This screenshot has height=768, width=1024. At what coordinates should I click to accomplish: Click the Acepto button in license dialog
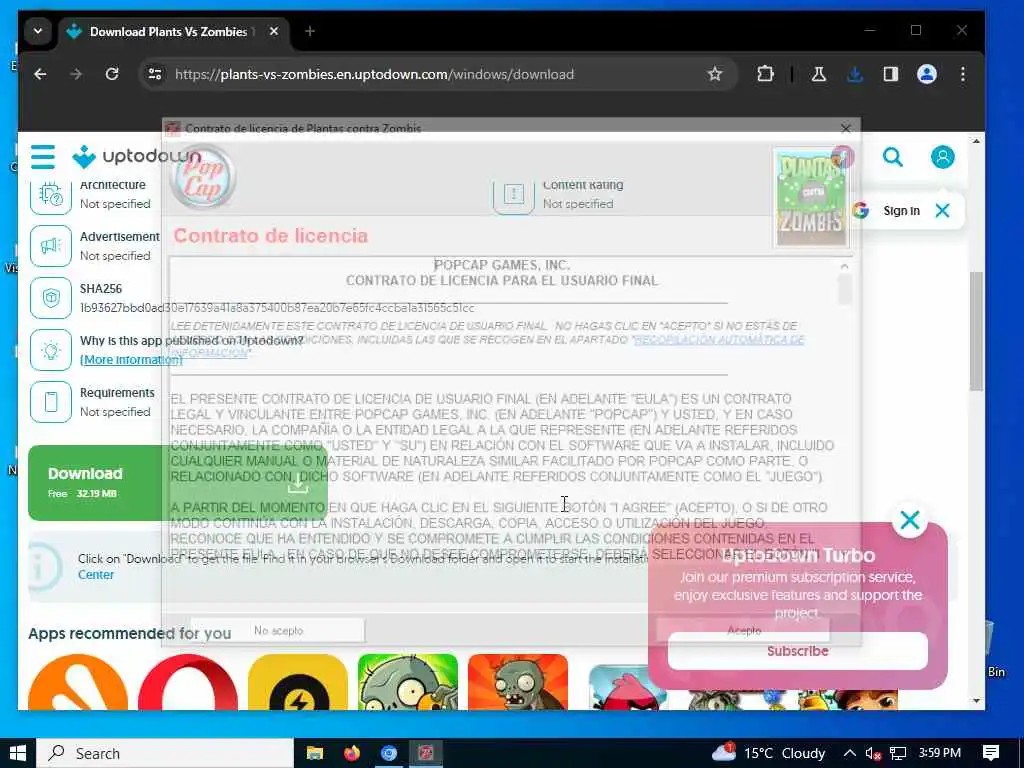click(743, 630)
